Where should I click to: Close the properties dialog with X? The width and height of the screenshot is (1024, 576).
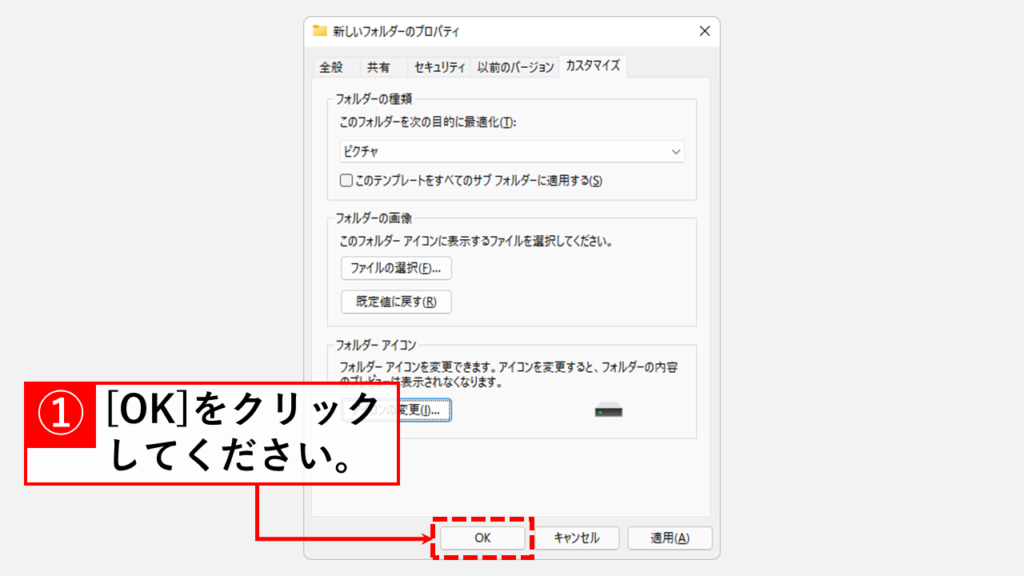coord(704,31)
